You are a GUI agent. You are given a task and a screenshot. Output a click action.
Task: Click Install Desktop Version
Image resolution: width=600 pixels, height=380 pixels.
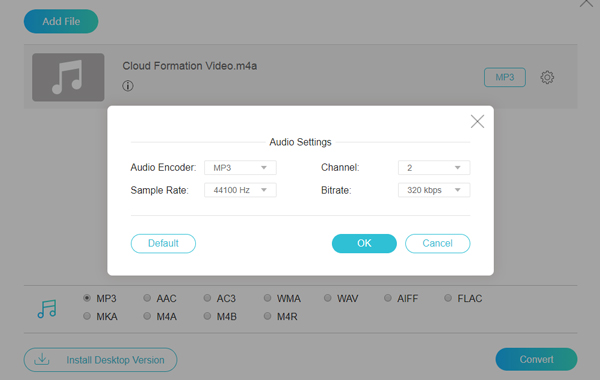click(100, 360)
